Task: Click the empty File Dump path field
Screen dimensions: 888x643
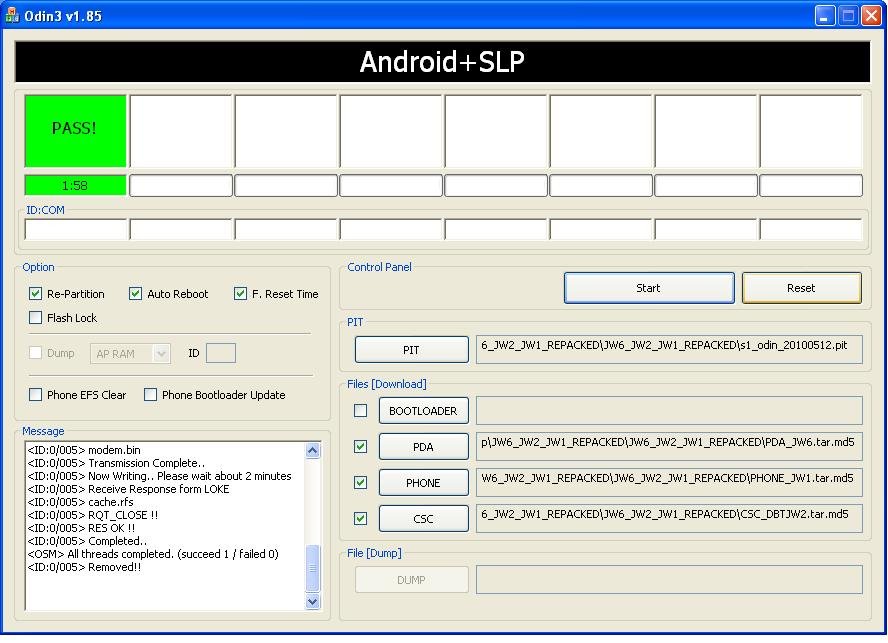Action: tap(669, 580)
